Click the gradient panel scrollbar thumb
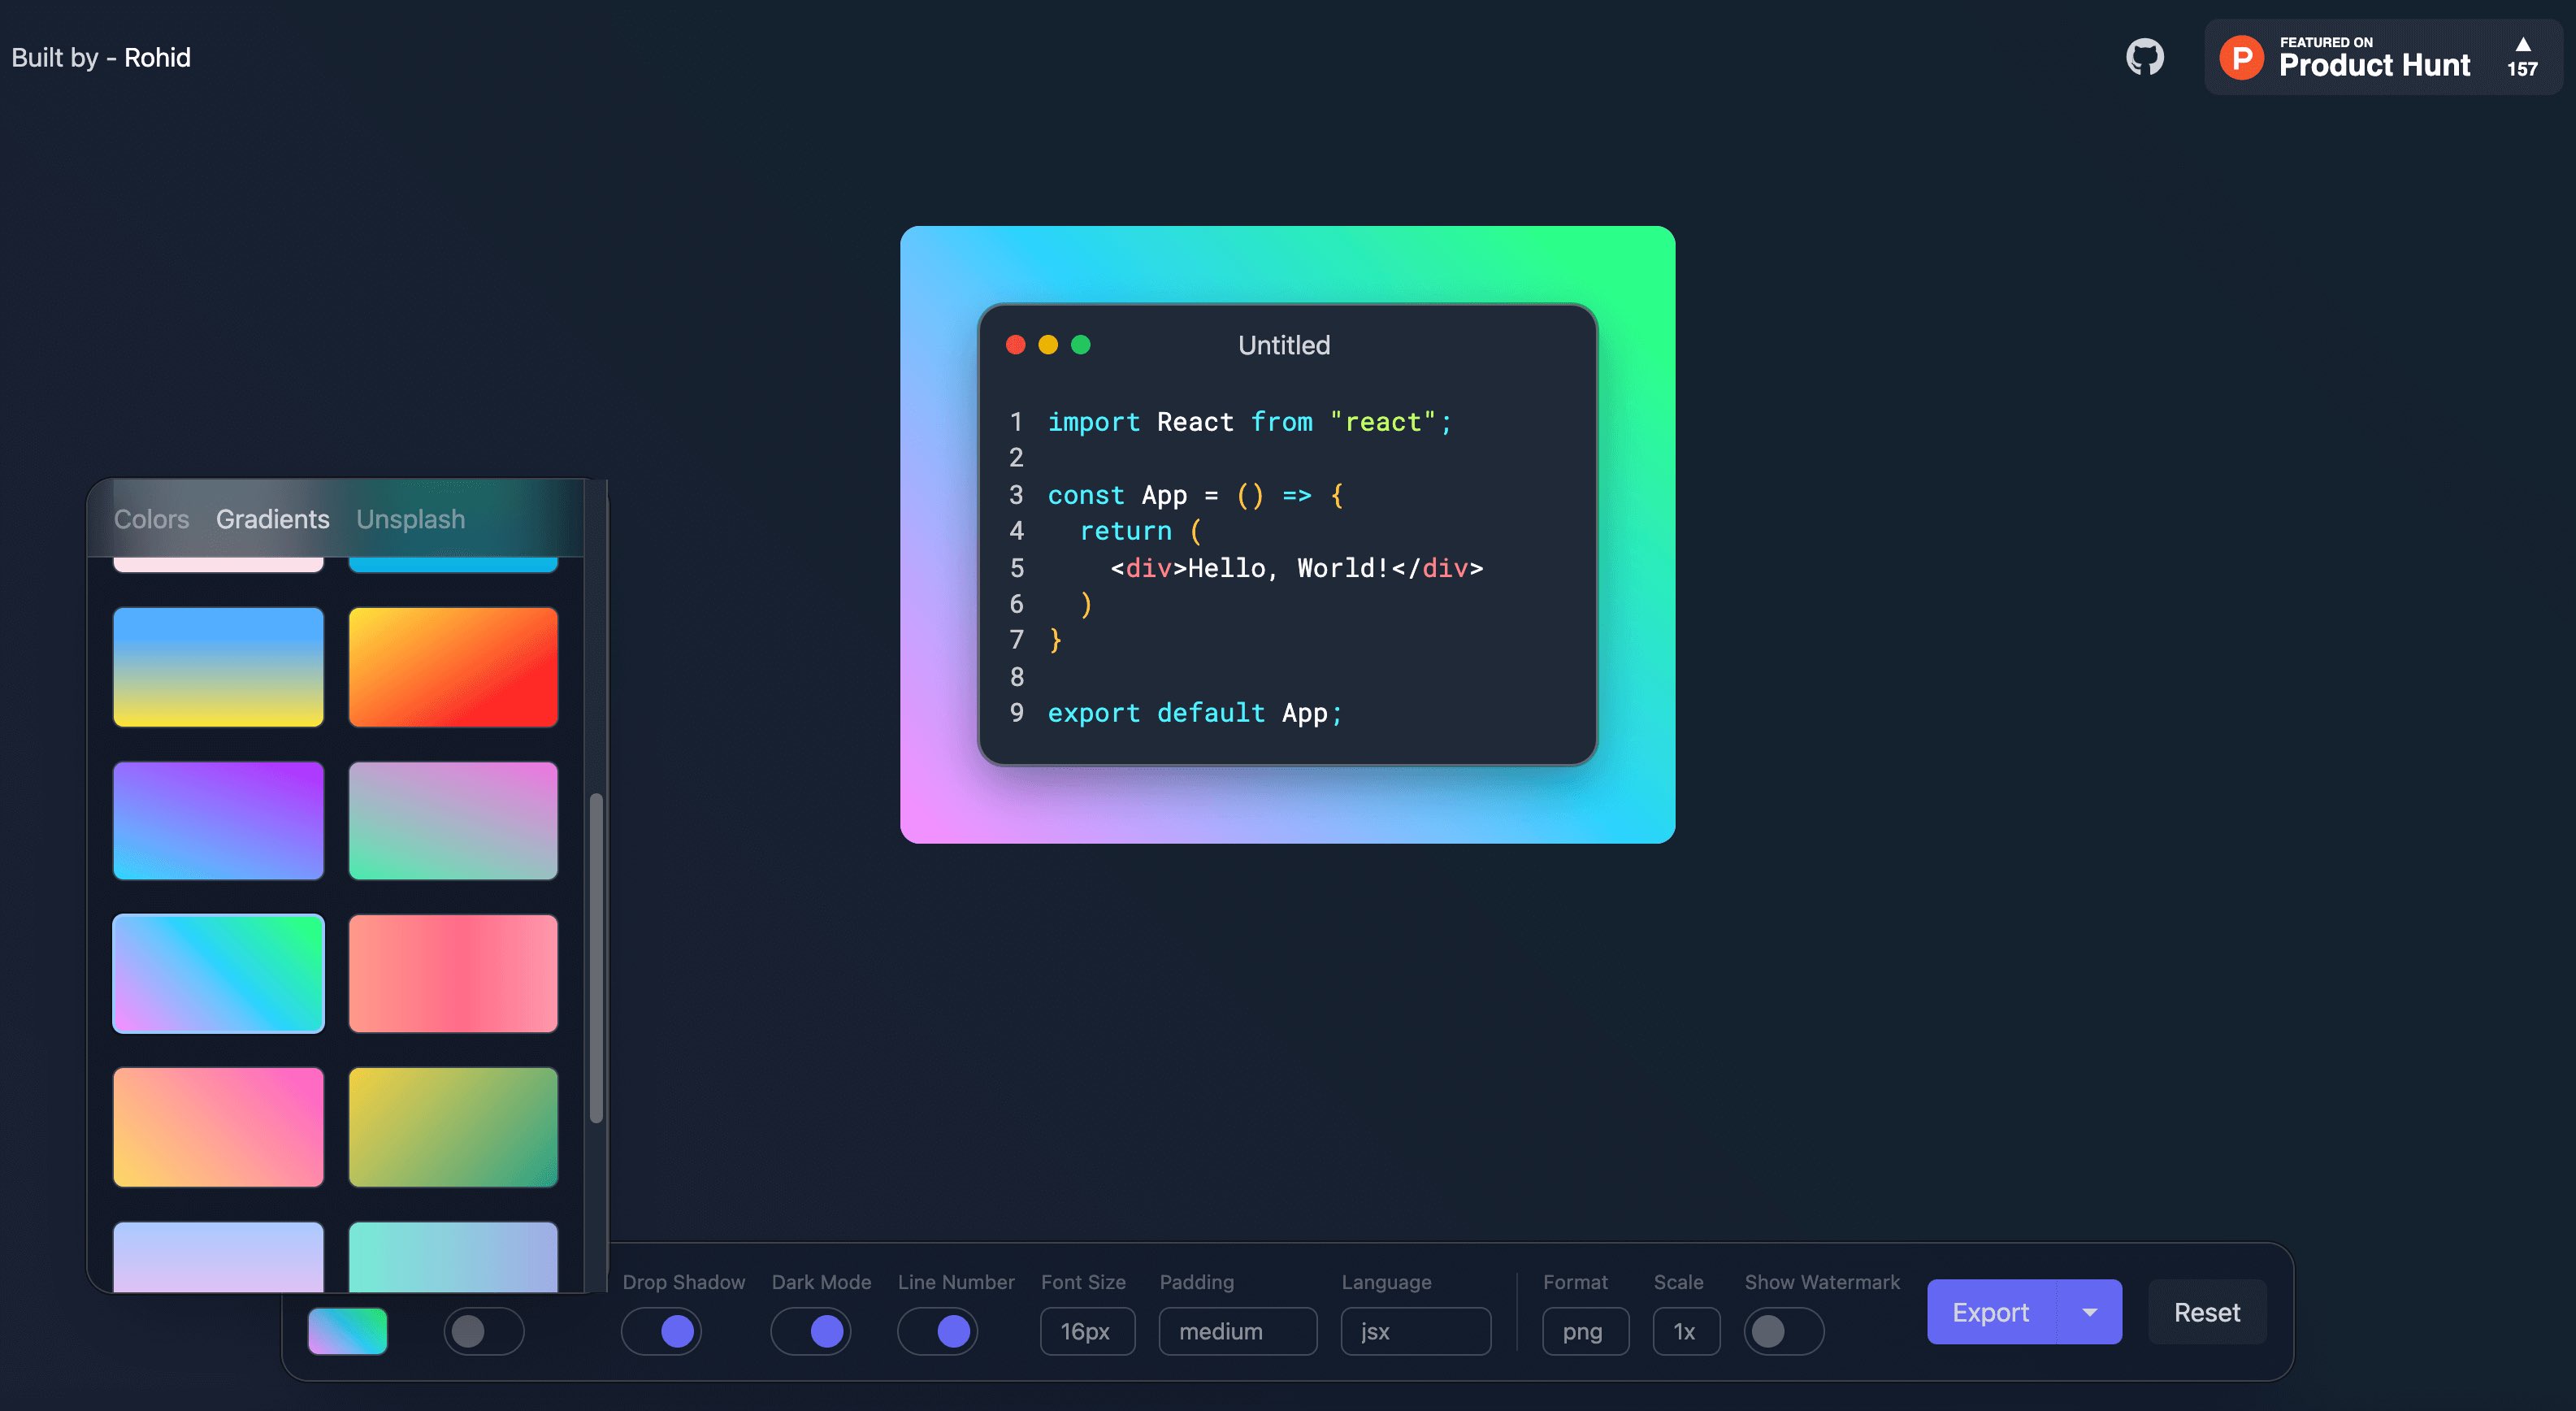The image size is (2576, 1411). click(596, 958)
